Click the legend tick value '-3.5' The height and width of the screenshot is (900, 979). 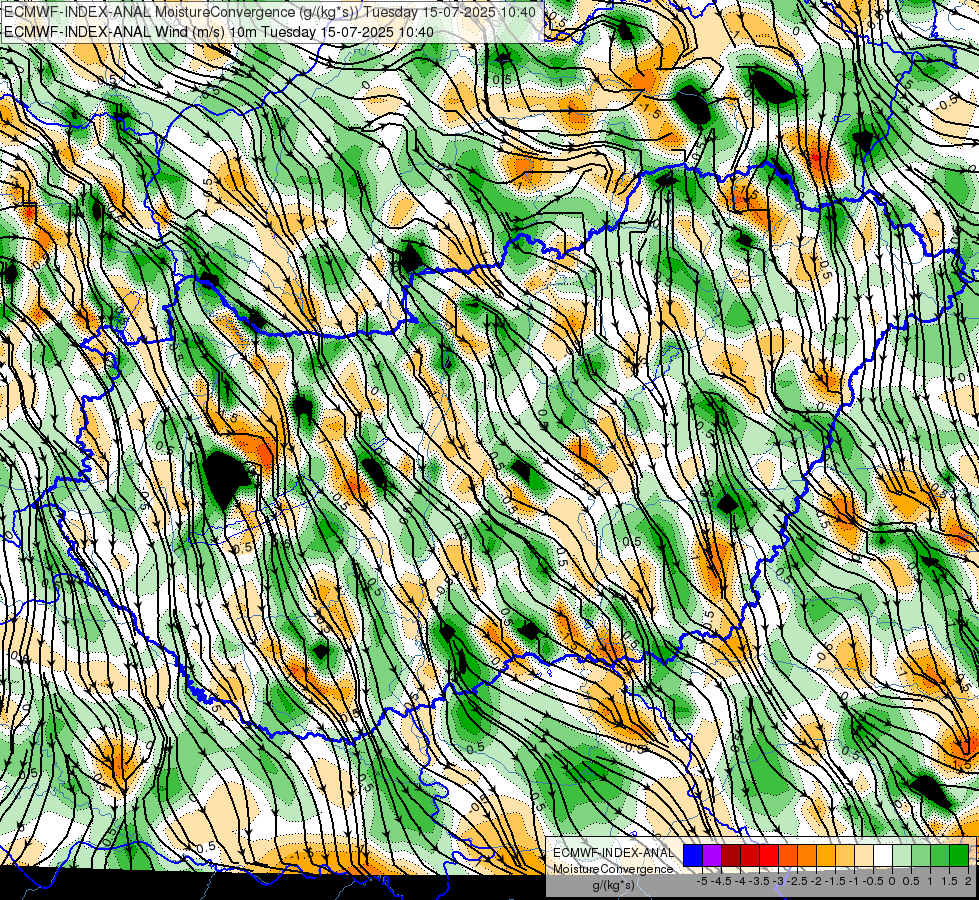(x=759, y=881)
